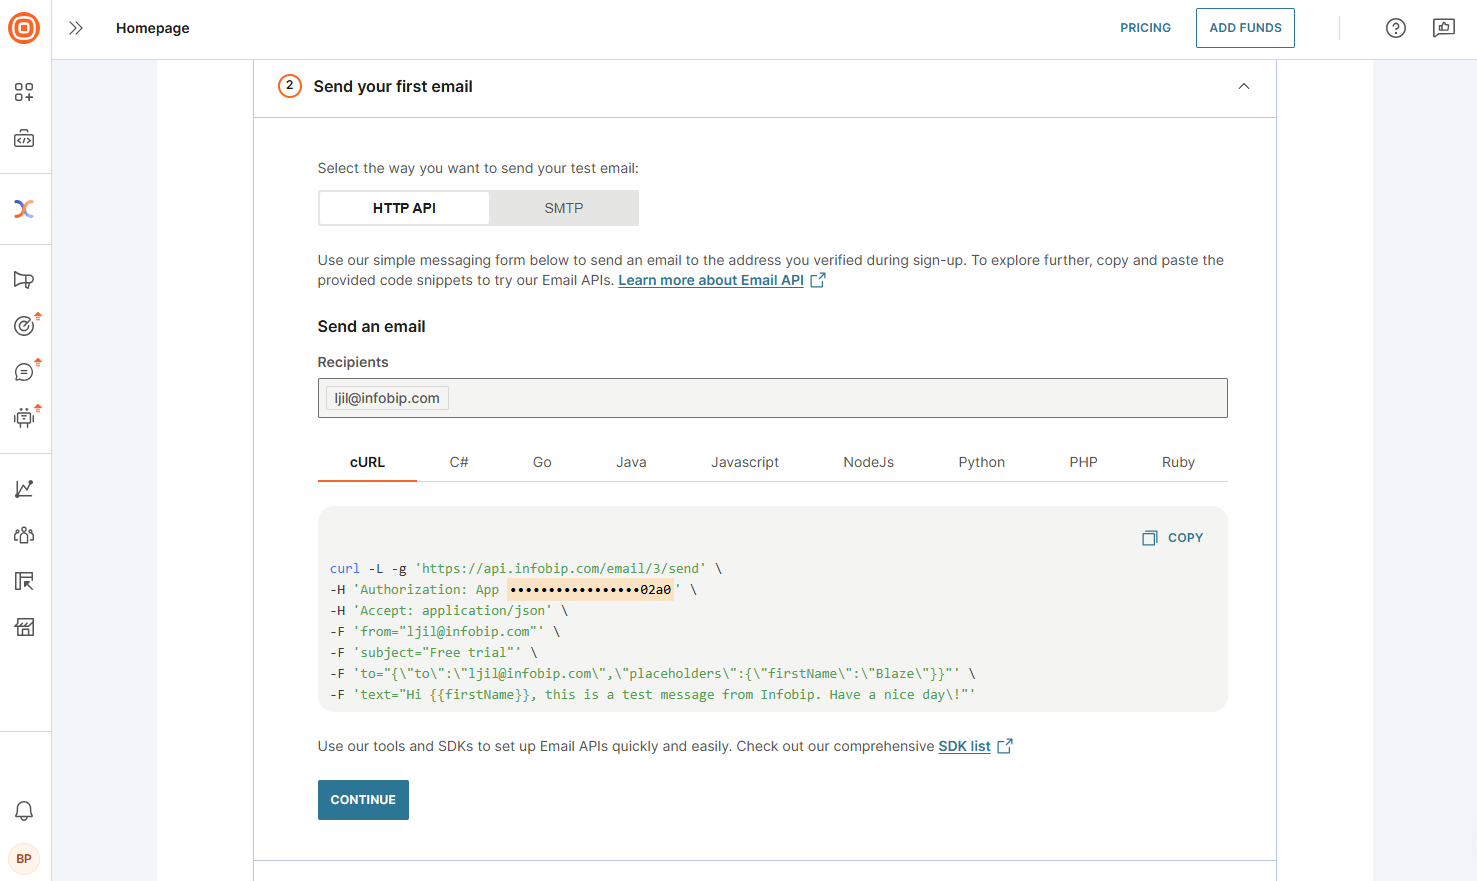Screen dimensions: 1477x881
Task: Select the HTTP API option
Action: (404, 208)
